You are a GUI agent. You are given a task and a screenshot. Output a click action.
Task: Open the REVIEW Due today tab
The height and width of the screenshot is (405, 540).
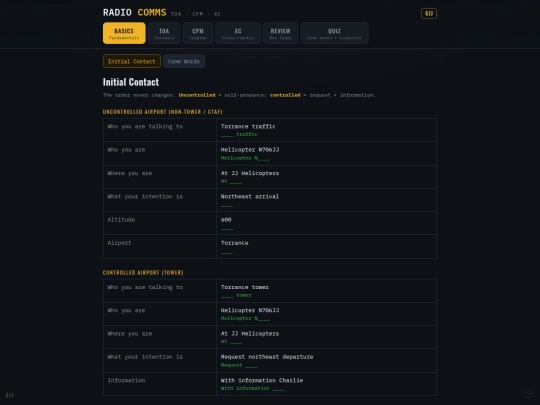(280, 33)
